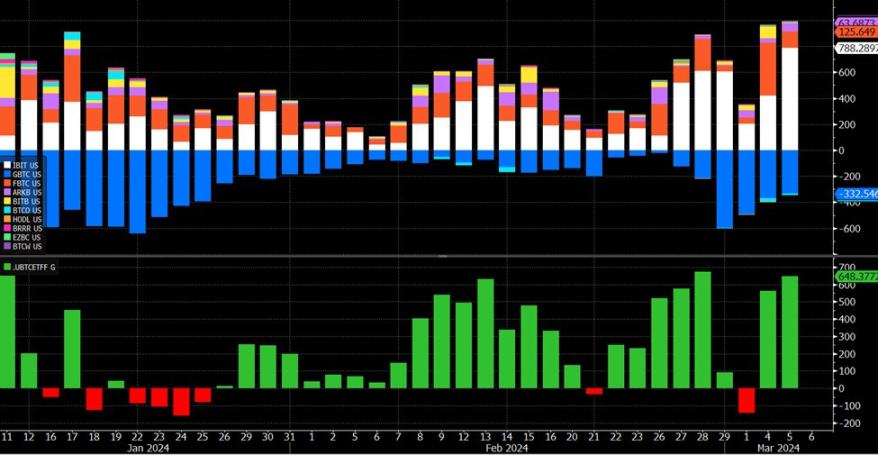Select the EZBC US legend entry
Screen dimensions: 878x455
27,237
